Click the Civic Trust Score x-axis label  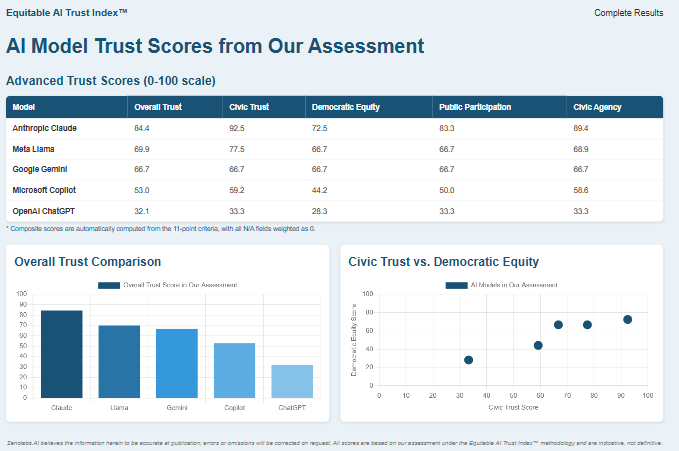(x=513, y=407)
